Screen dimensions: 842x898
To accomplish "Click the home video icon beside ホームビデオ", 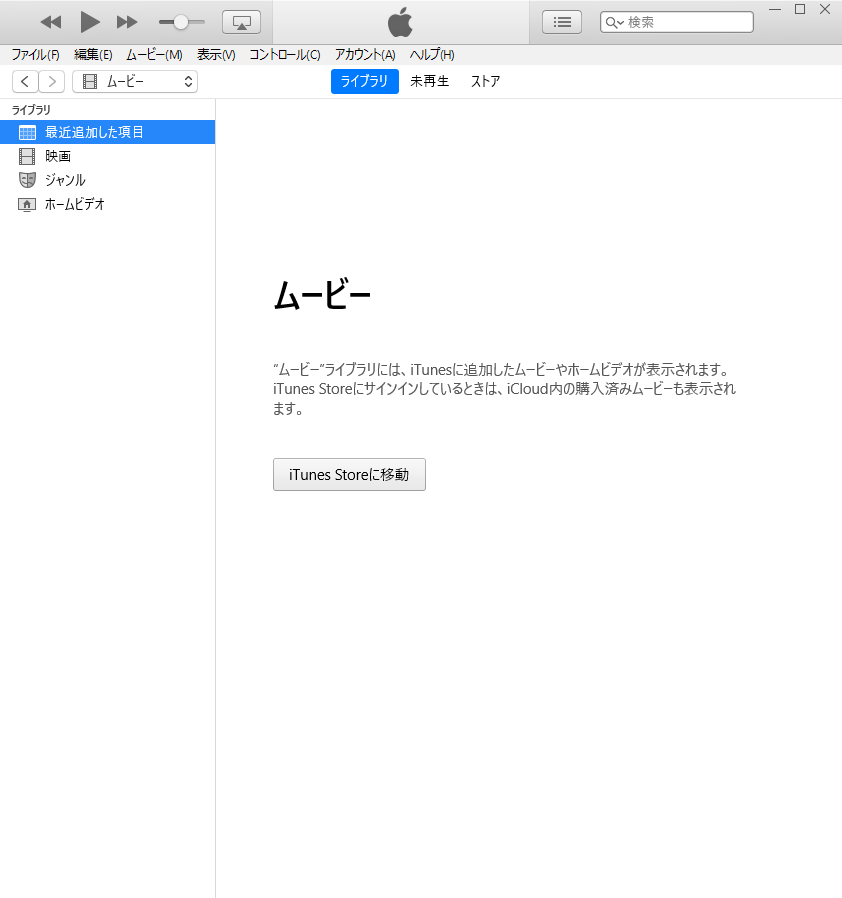I will pos(27,204).
